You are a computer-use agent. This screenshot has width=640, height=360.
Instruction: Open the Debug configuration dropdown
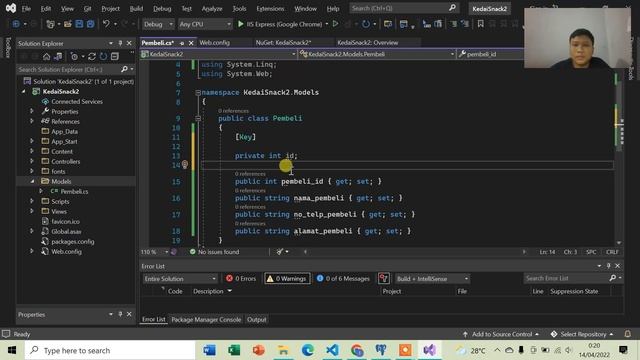[158, 24]
